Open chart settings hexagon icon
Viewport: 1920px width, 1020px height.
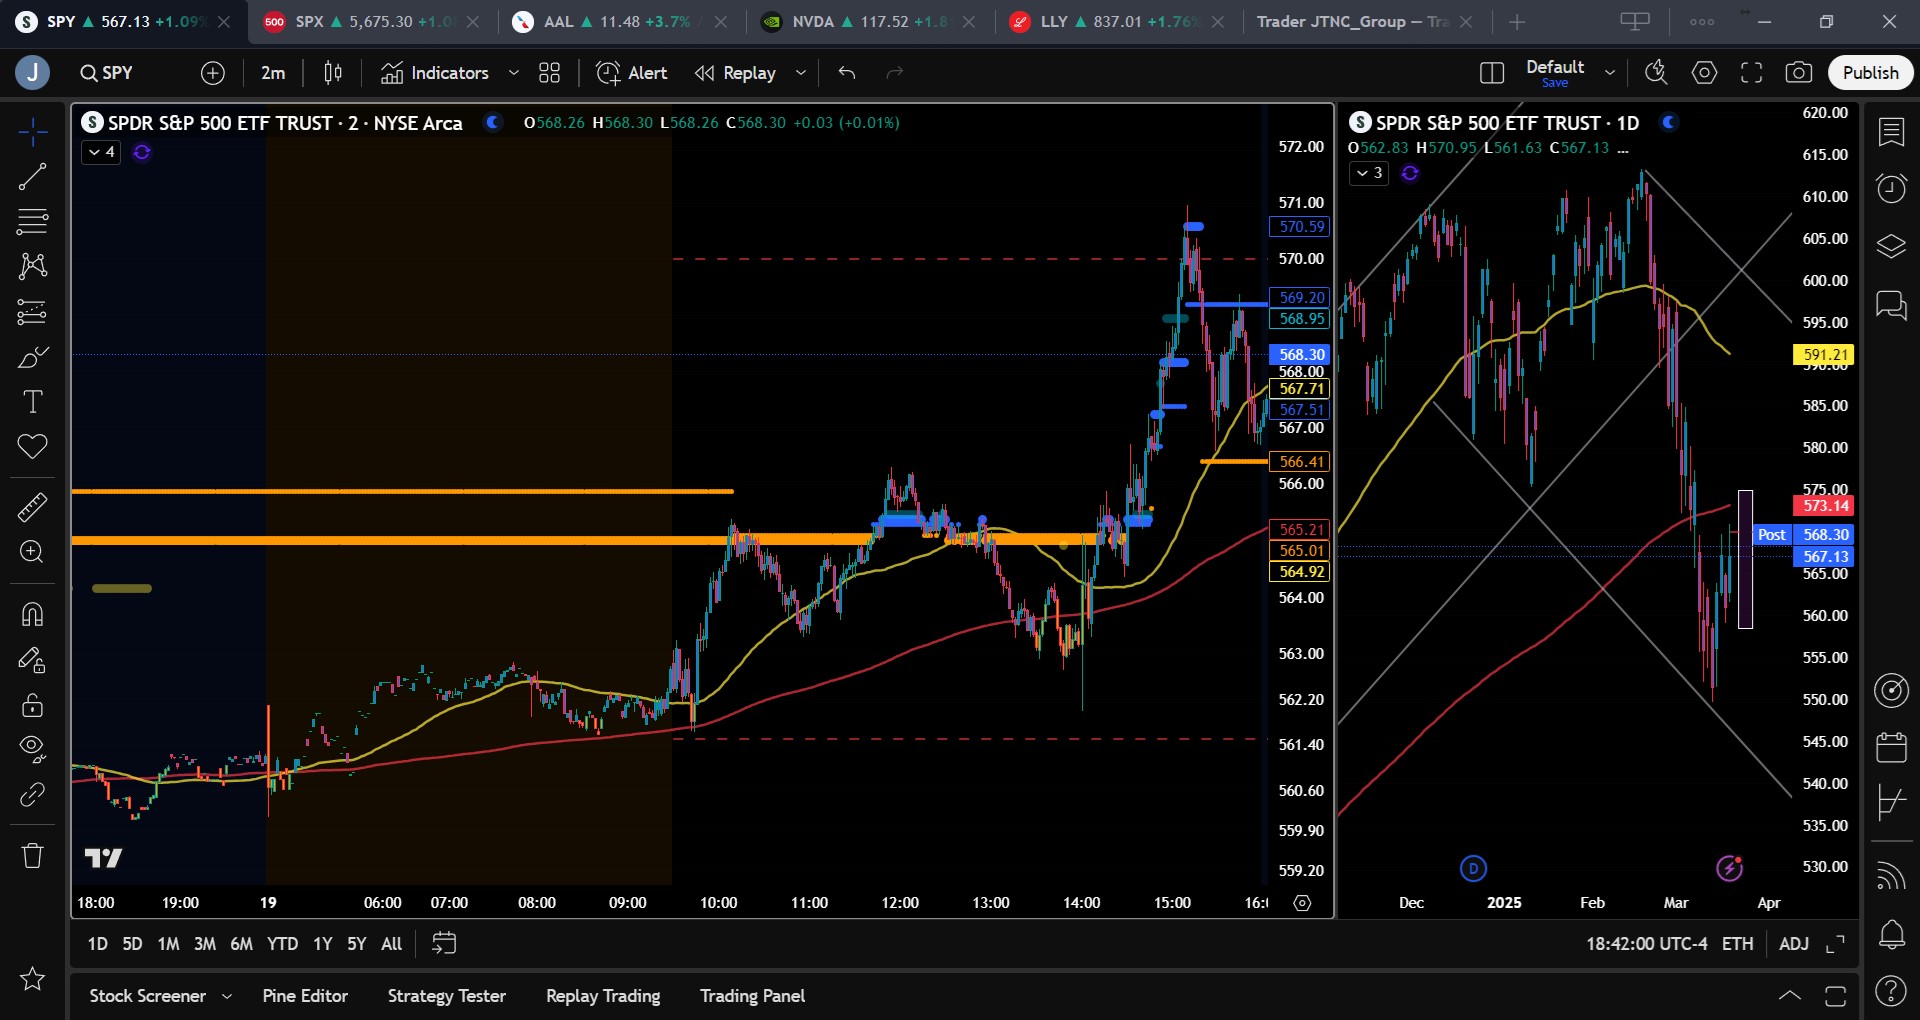pos(1704,73)
